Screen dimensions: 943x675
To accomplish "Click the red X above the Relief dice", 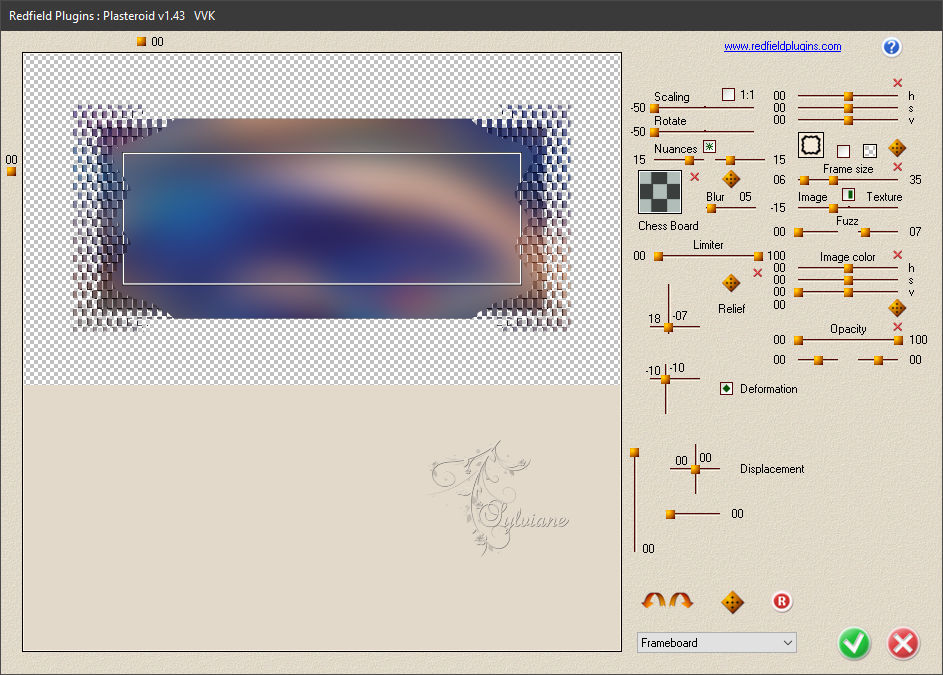I will coord(758,273).
